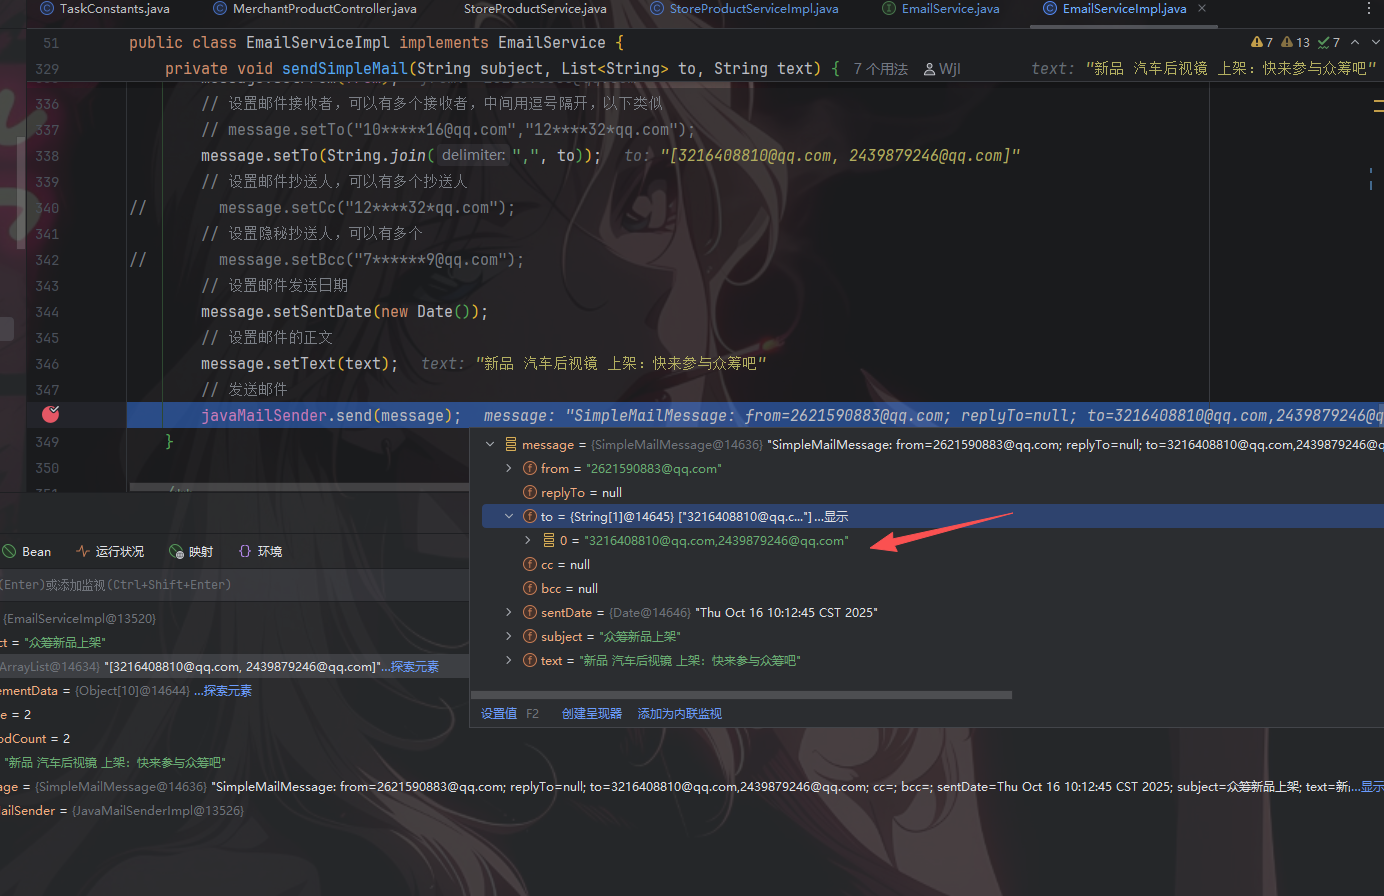Click '探索元素' on the elementData row
The height and width of the screenshot is (896, 1384).
point(228,691)
